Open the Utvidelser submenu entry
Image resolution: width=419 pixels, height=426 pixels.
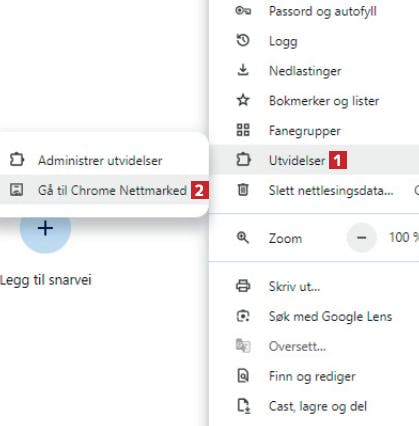pos(315,160)
